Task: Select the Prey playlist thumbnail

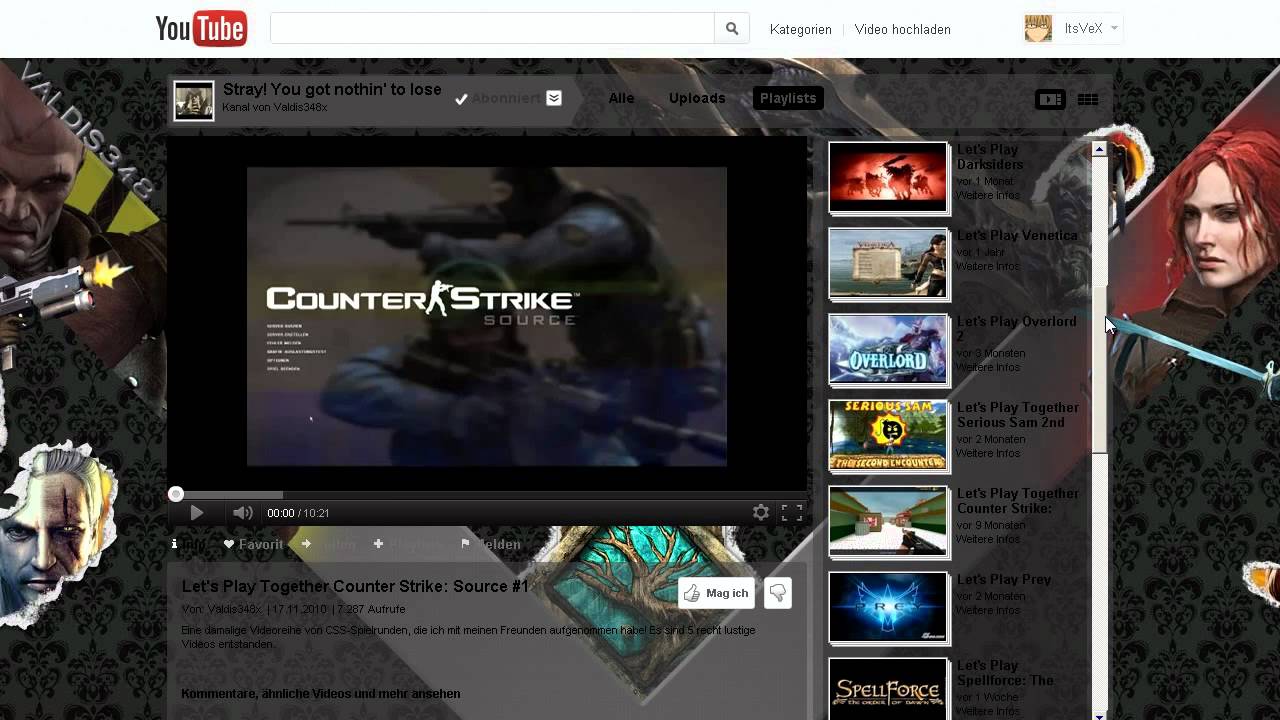Action: (x=888, y=608)
